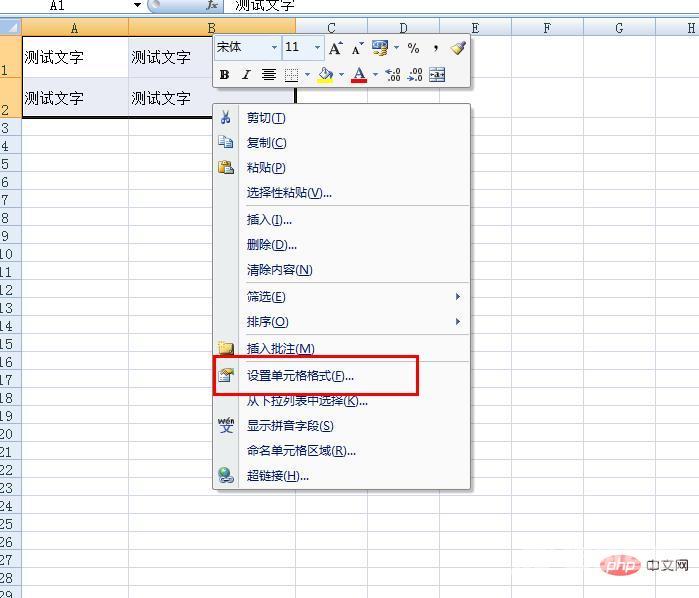Click the Format Painter brush icon
Viewport: 699px width, 598px height.
458,48
